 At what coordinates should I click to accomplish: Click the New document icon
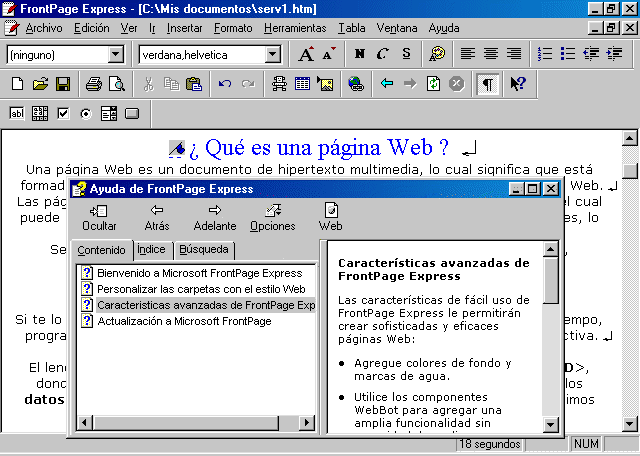[17, 84]
